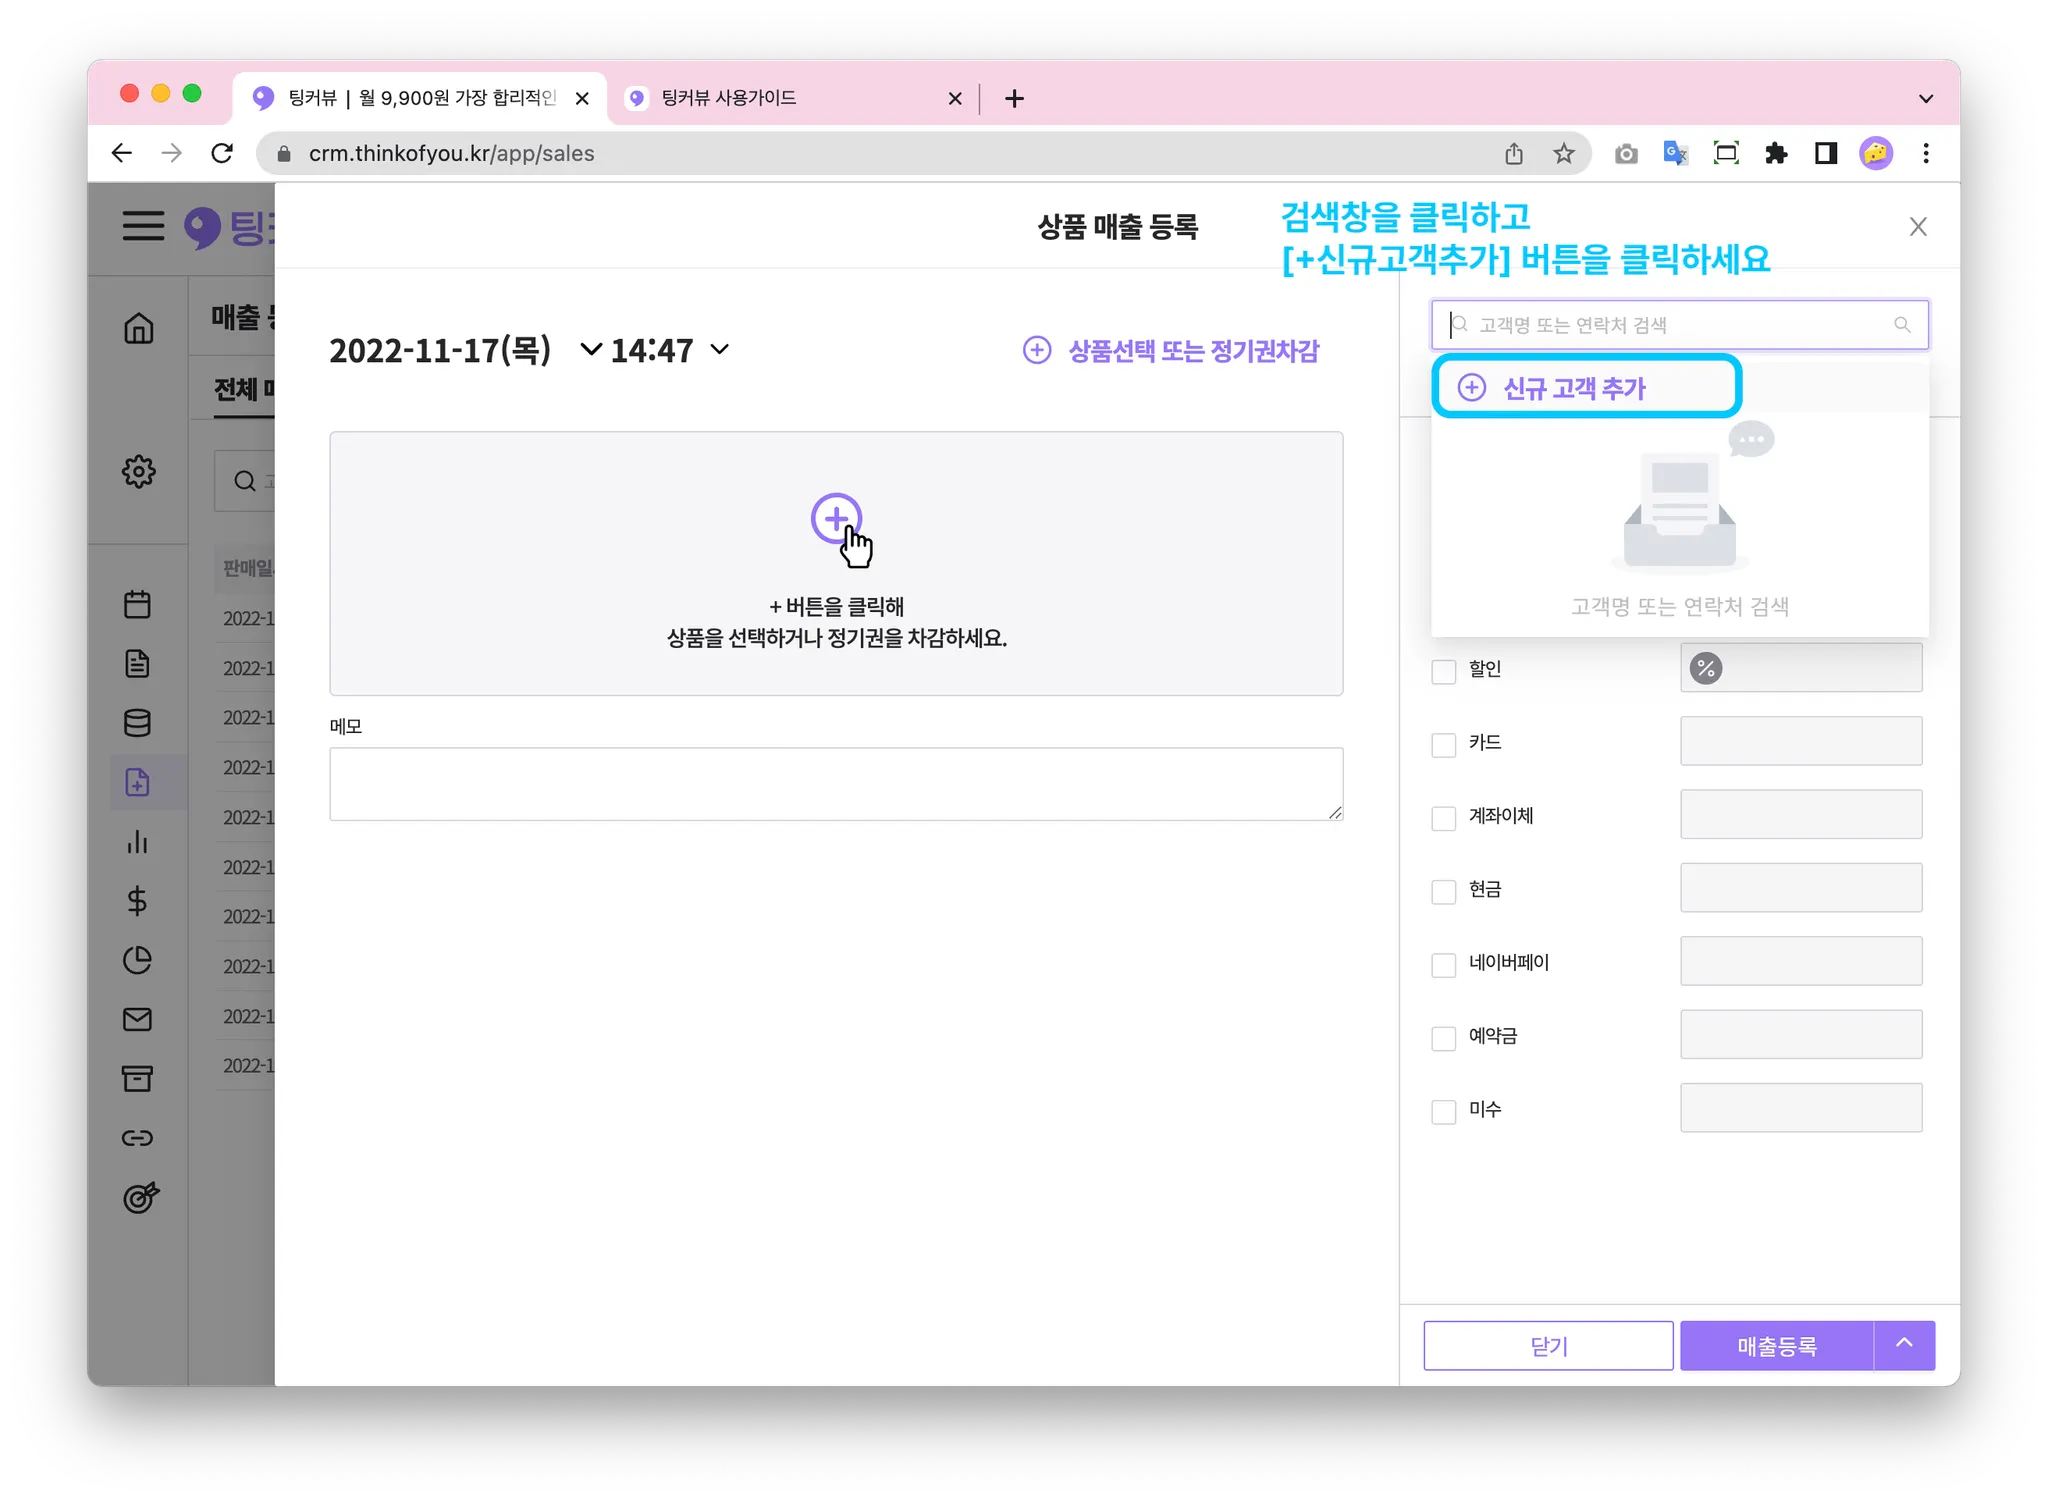Click the large plus circle to add product
The image size is (2048, 1502).
click(x=836, y=518)
